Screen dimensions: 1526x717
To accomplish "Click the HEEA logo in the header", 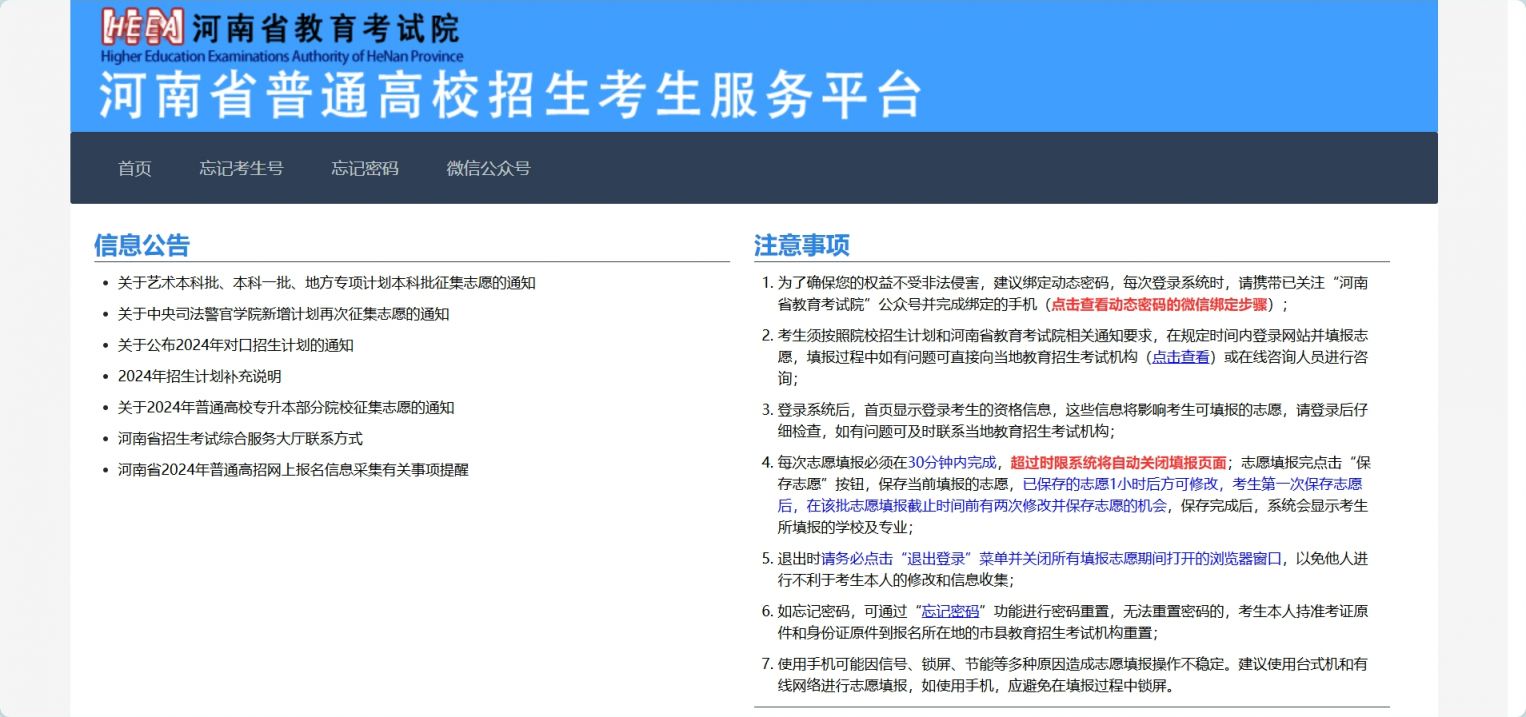I will [143, 27].
